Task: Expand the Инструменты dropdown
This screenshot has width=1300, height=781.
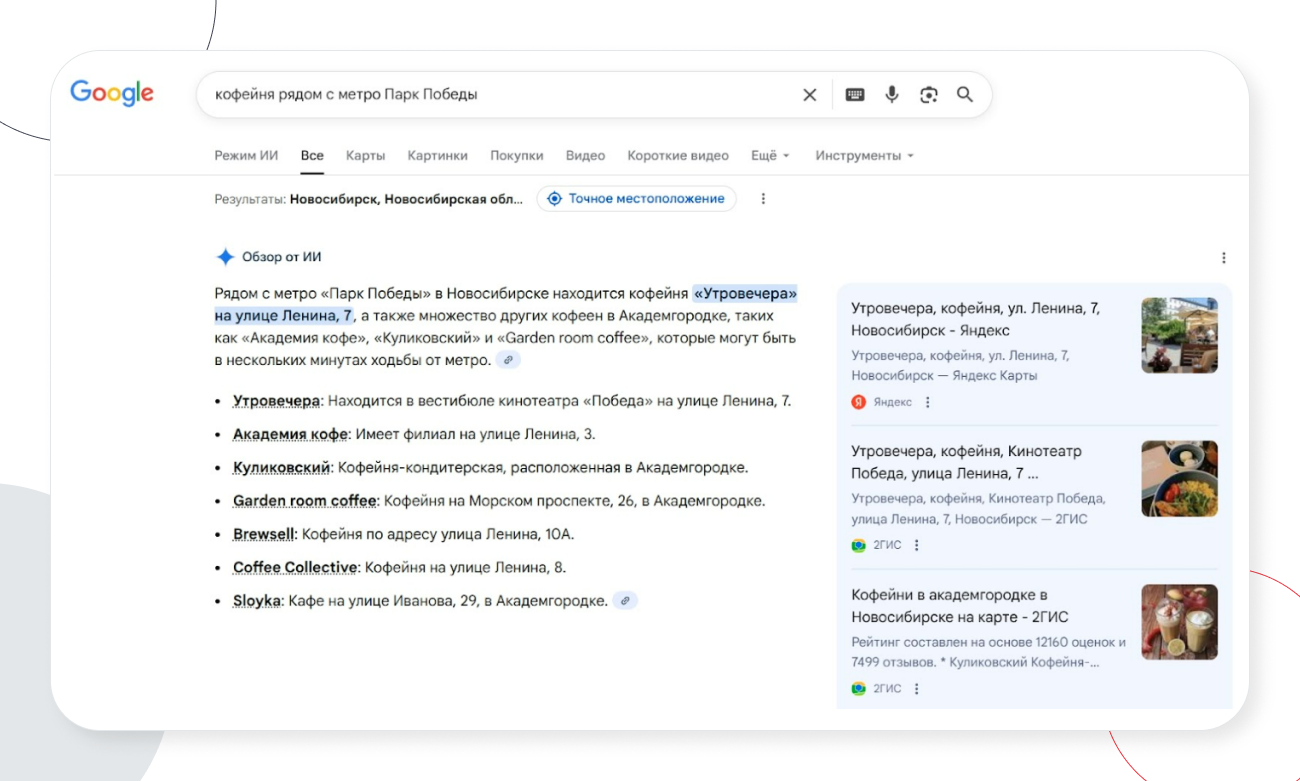Action: tap(864, 156)
